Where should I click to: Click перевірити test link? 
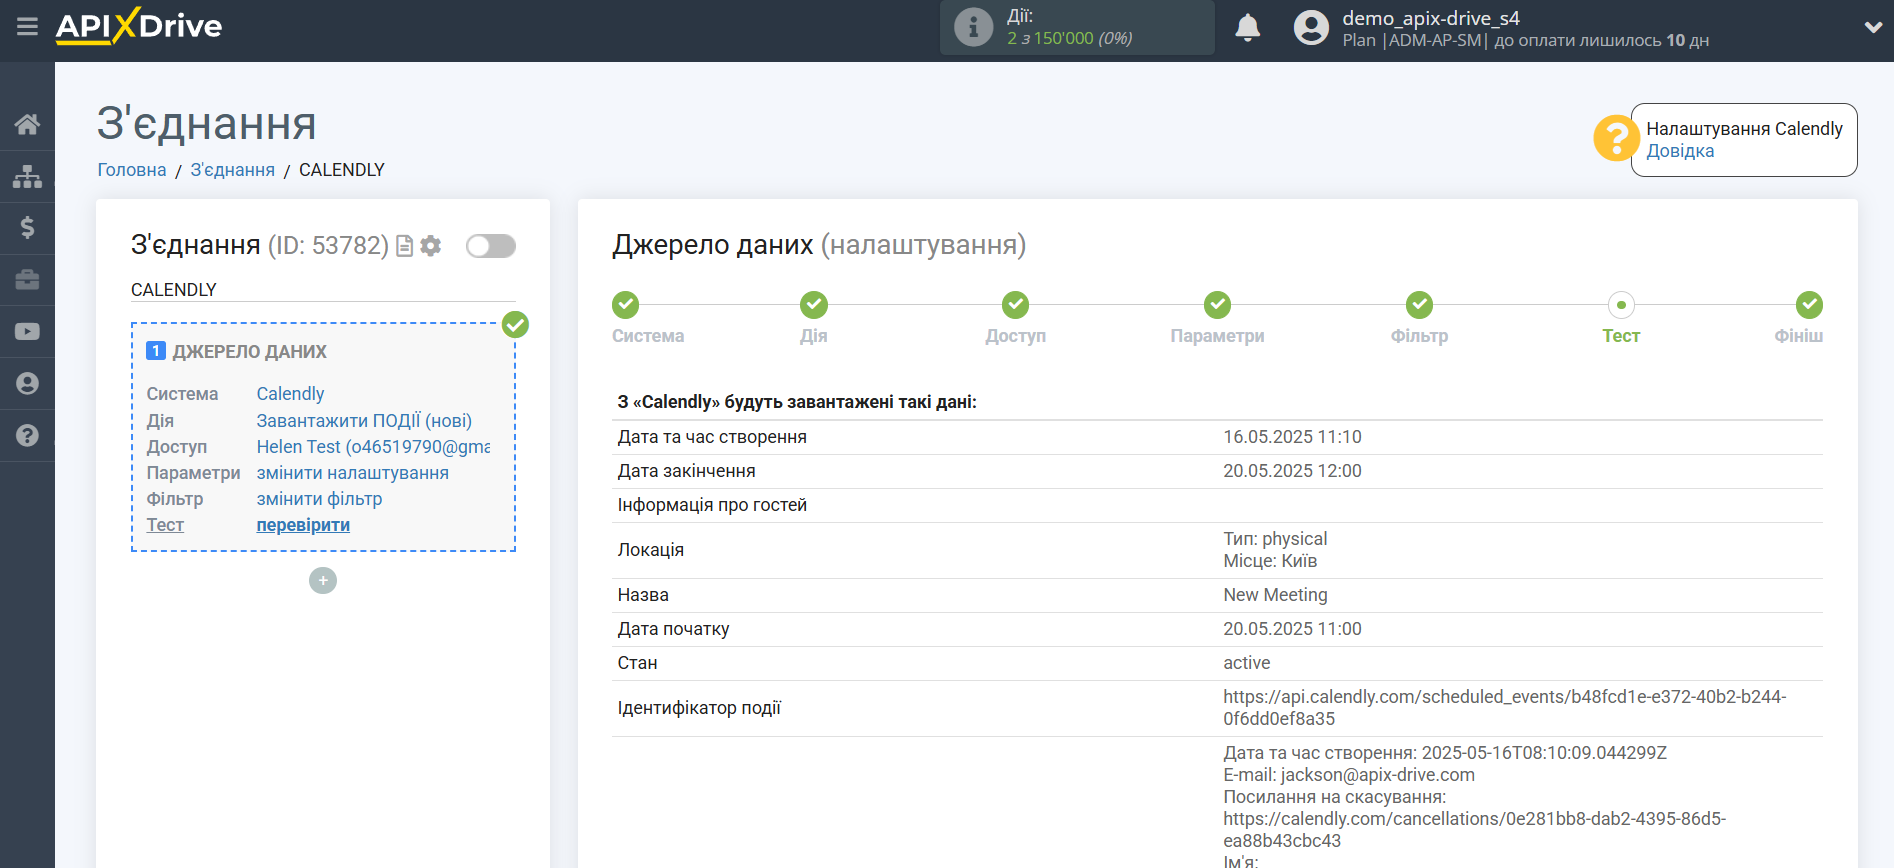pos(303,525)
